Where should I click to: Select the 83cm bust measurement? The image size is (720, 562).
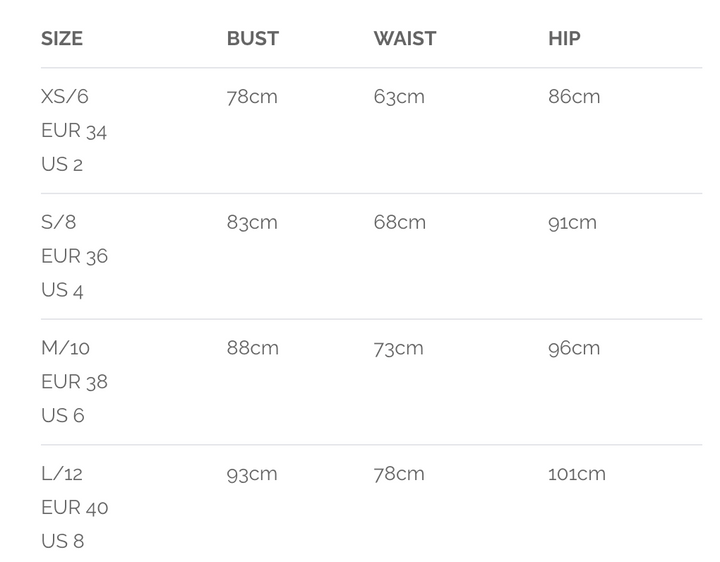click(252, 222)
